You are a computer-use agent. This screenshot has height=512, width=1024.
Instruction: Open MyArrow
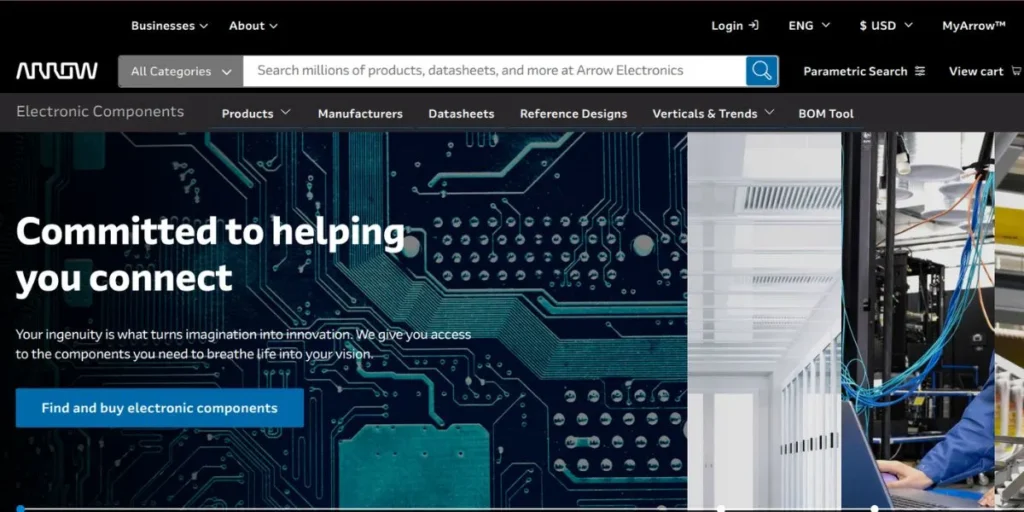(974, 26)
